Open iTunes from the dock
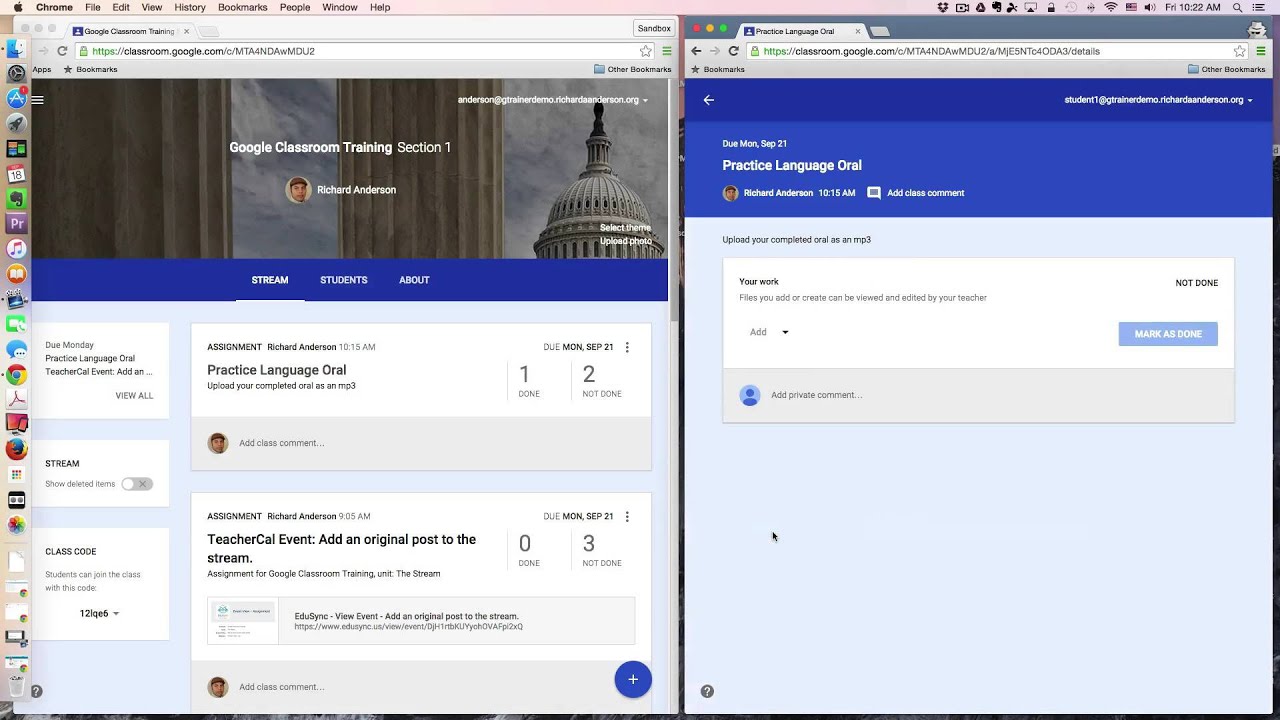Viewport: 1280px width, 720px height. click(16, 249)
